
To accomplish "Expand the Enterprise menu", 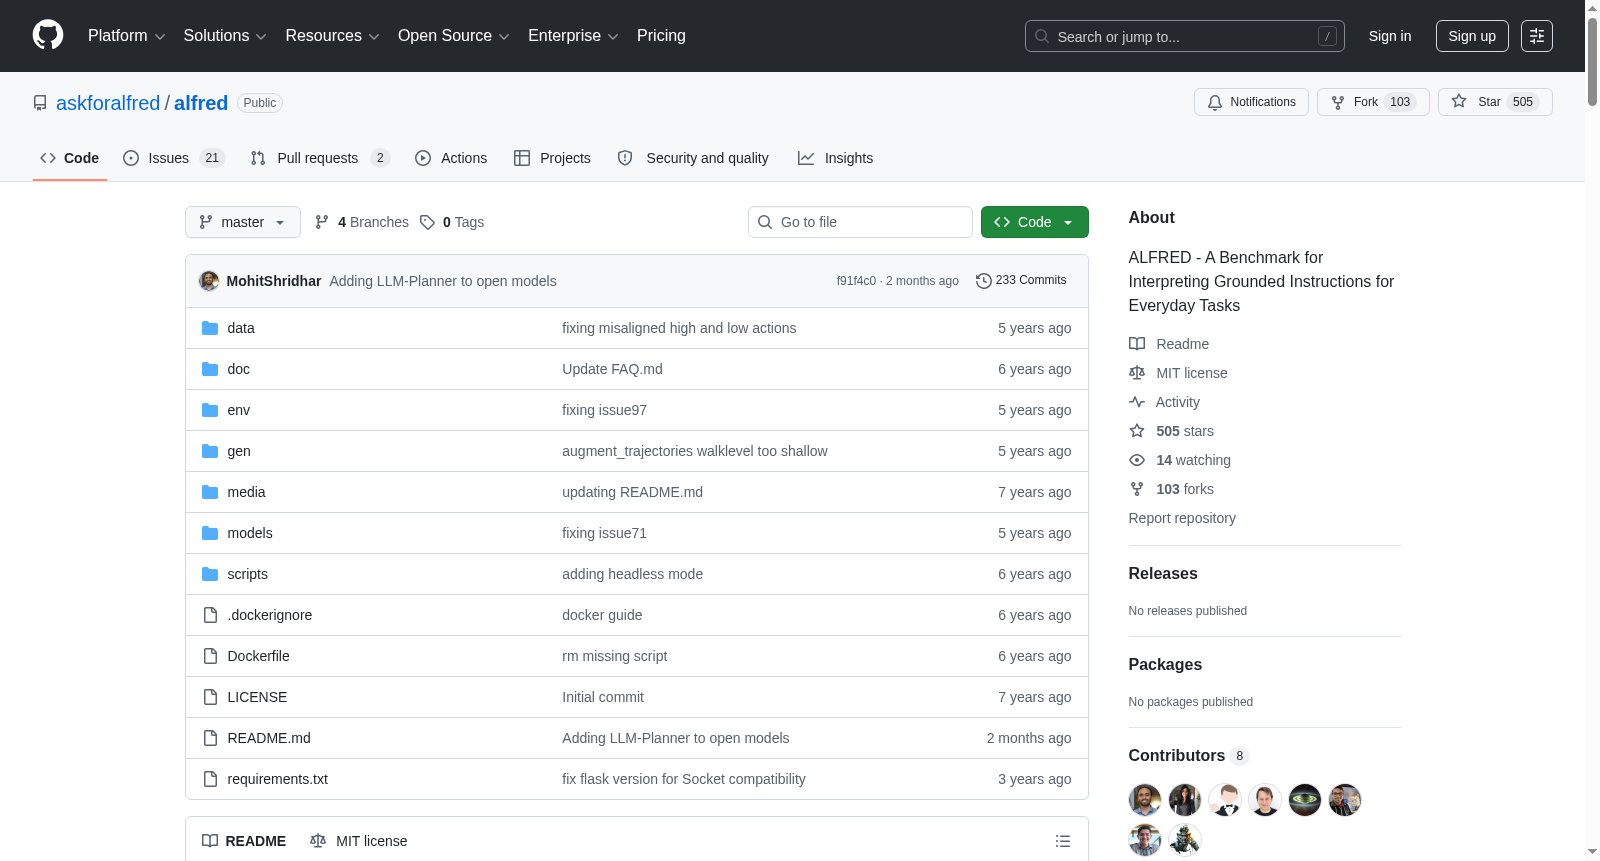I will pyautogui.click(x=573, y=36).
